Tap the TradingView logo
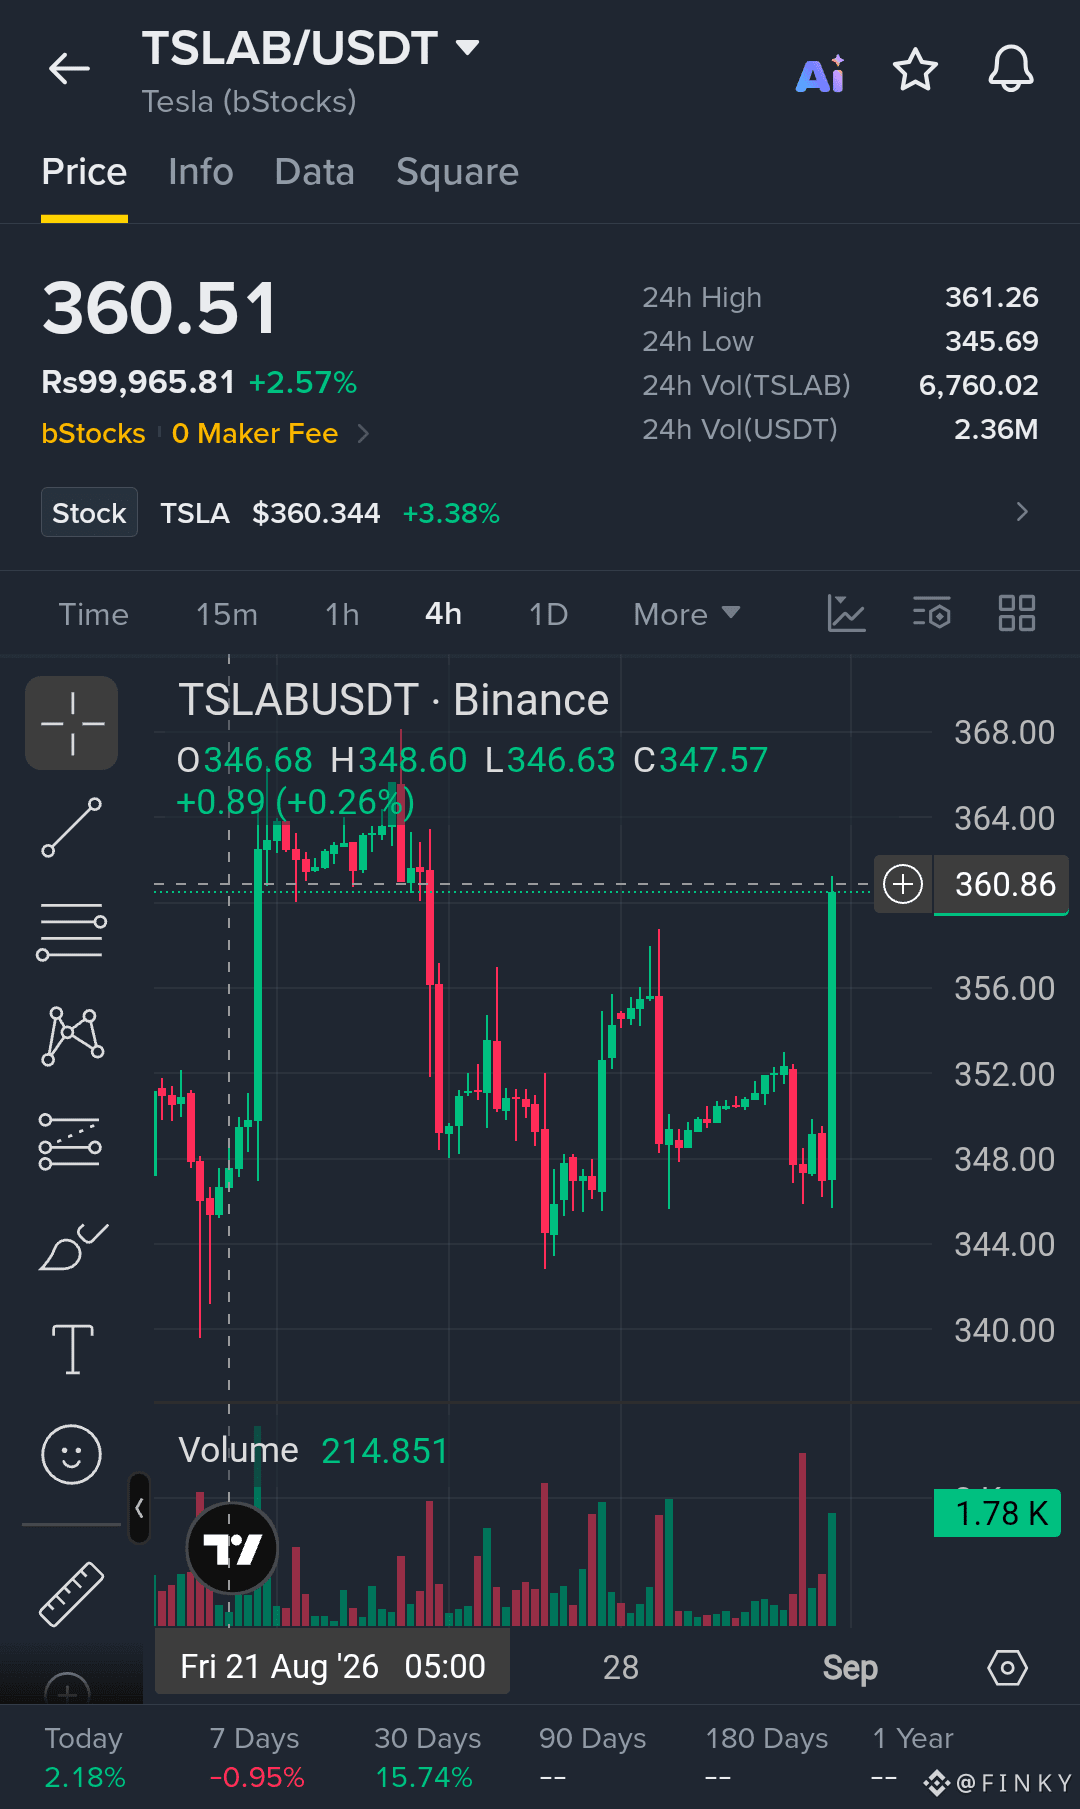This screenshot has width=1080, height=1809. pos(232,1549)
